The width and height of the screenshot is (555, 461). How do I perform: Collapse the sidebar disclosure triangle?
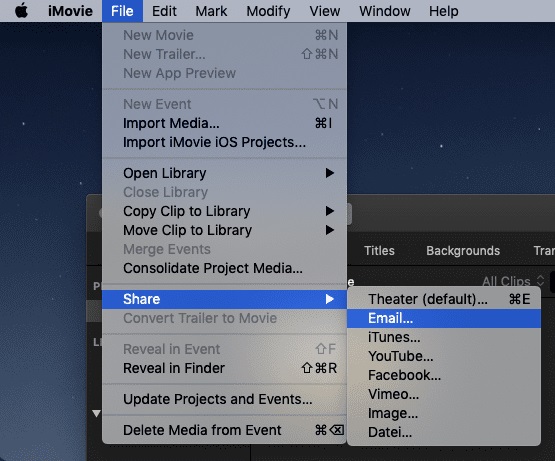tap(96, 413)
